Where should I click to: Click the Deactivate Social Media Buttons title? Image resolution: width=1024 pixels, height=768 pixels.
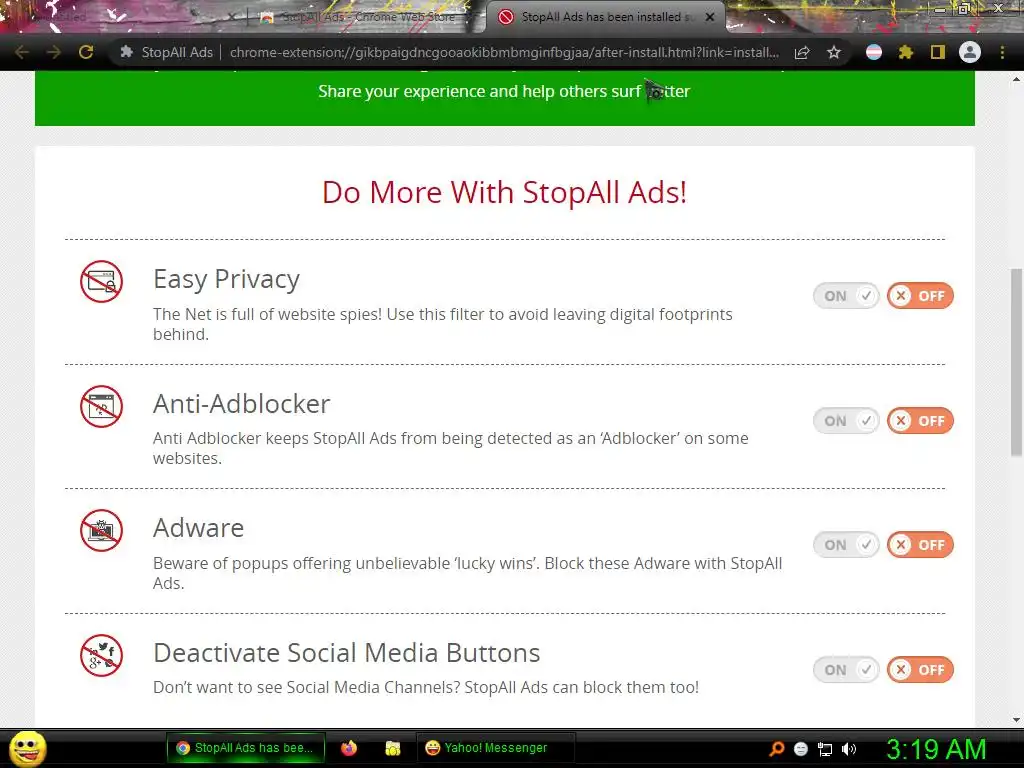pos(347,653)
